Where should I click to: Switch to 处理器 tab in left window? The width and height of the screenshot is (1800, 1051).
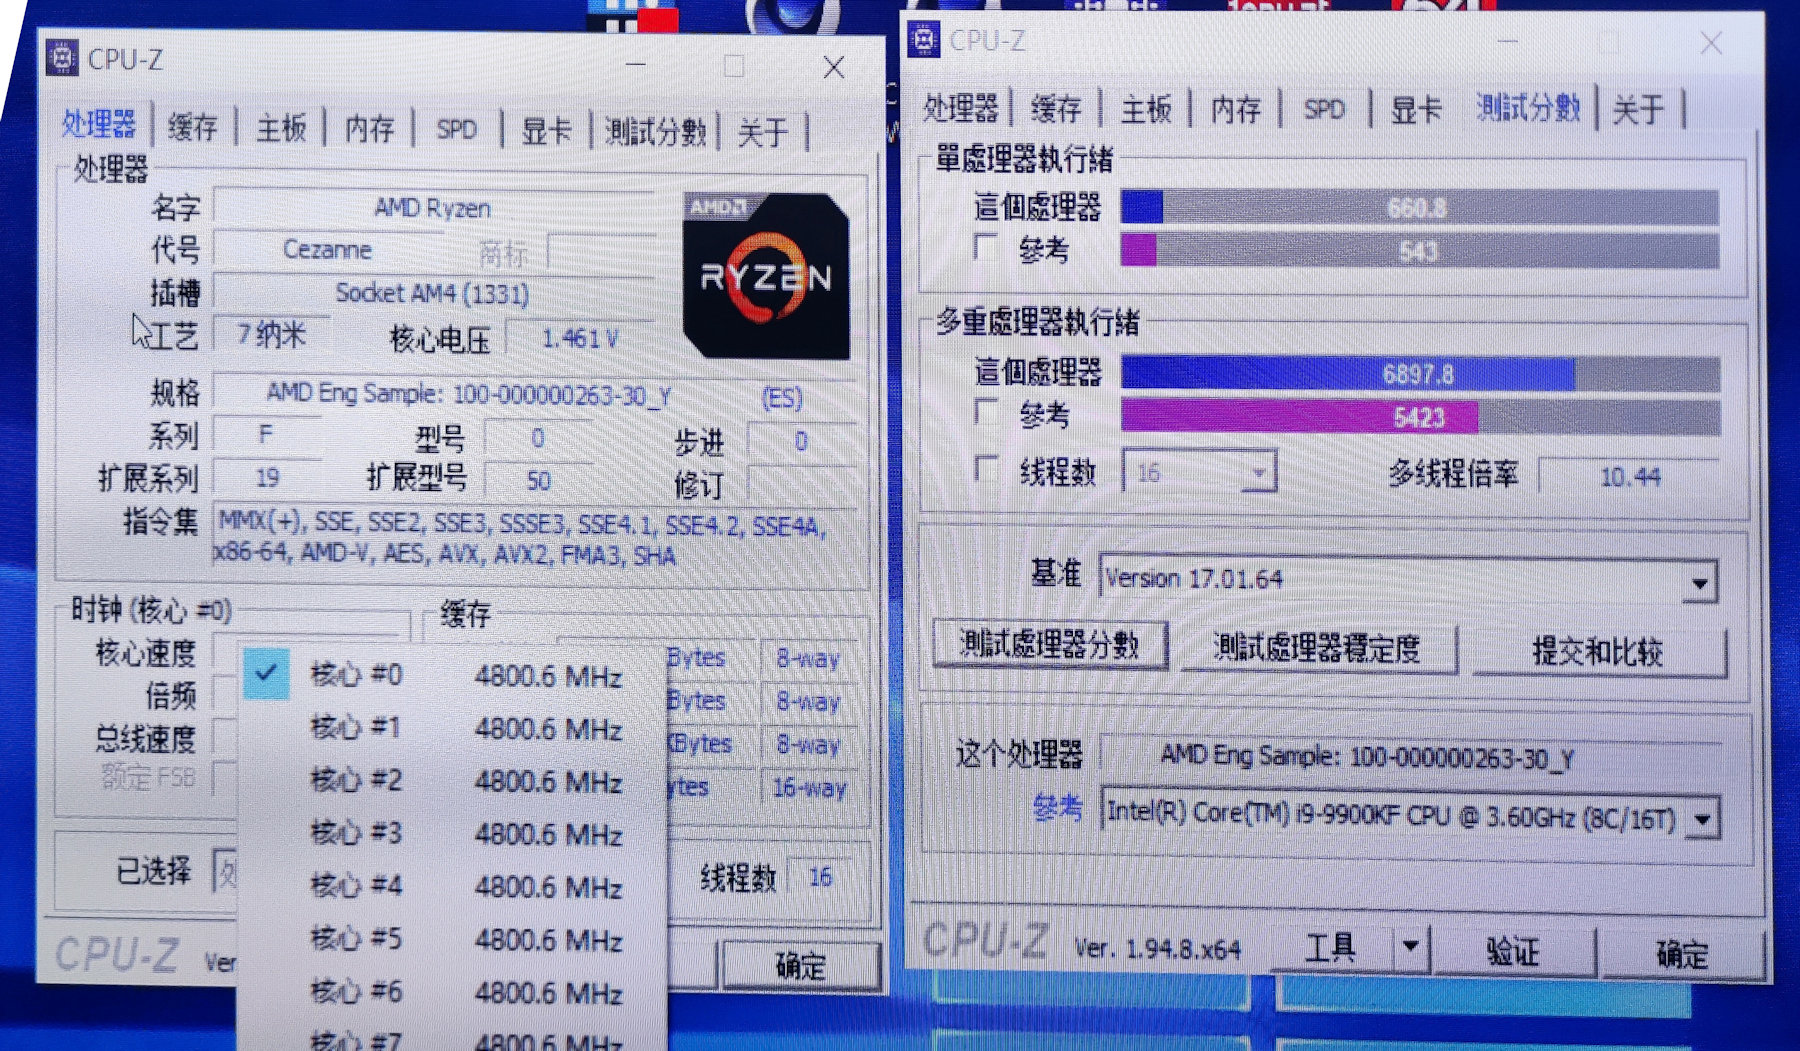click(x=98, y=124)
